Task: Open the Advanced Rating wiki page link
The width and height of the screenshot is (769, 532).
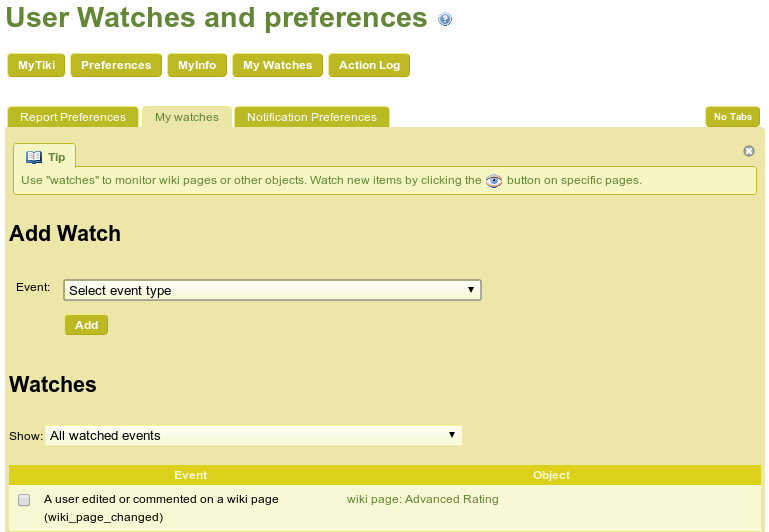Action: coord(422,499)
